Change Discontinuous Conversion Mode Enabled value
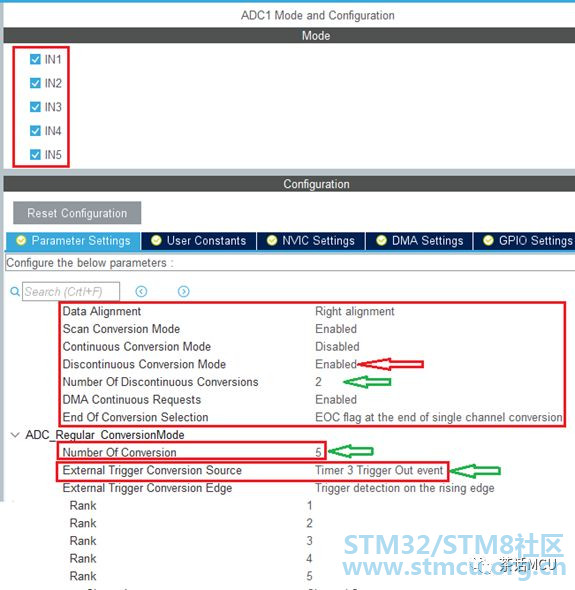 pos(336,364)
